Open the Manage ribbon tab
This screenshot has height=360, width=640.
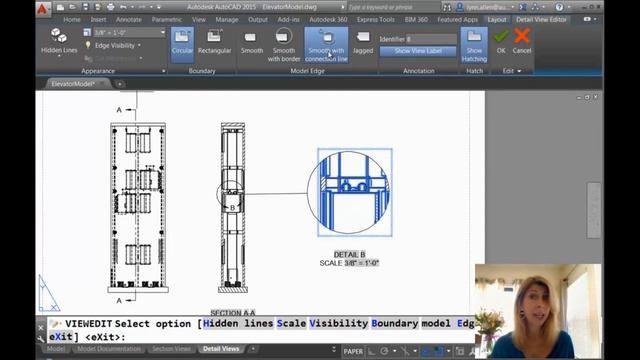(227, 20)
